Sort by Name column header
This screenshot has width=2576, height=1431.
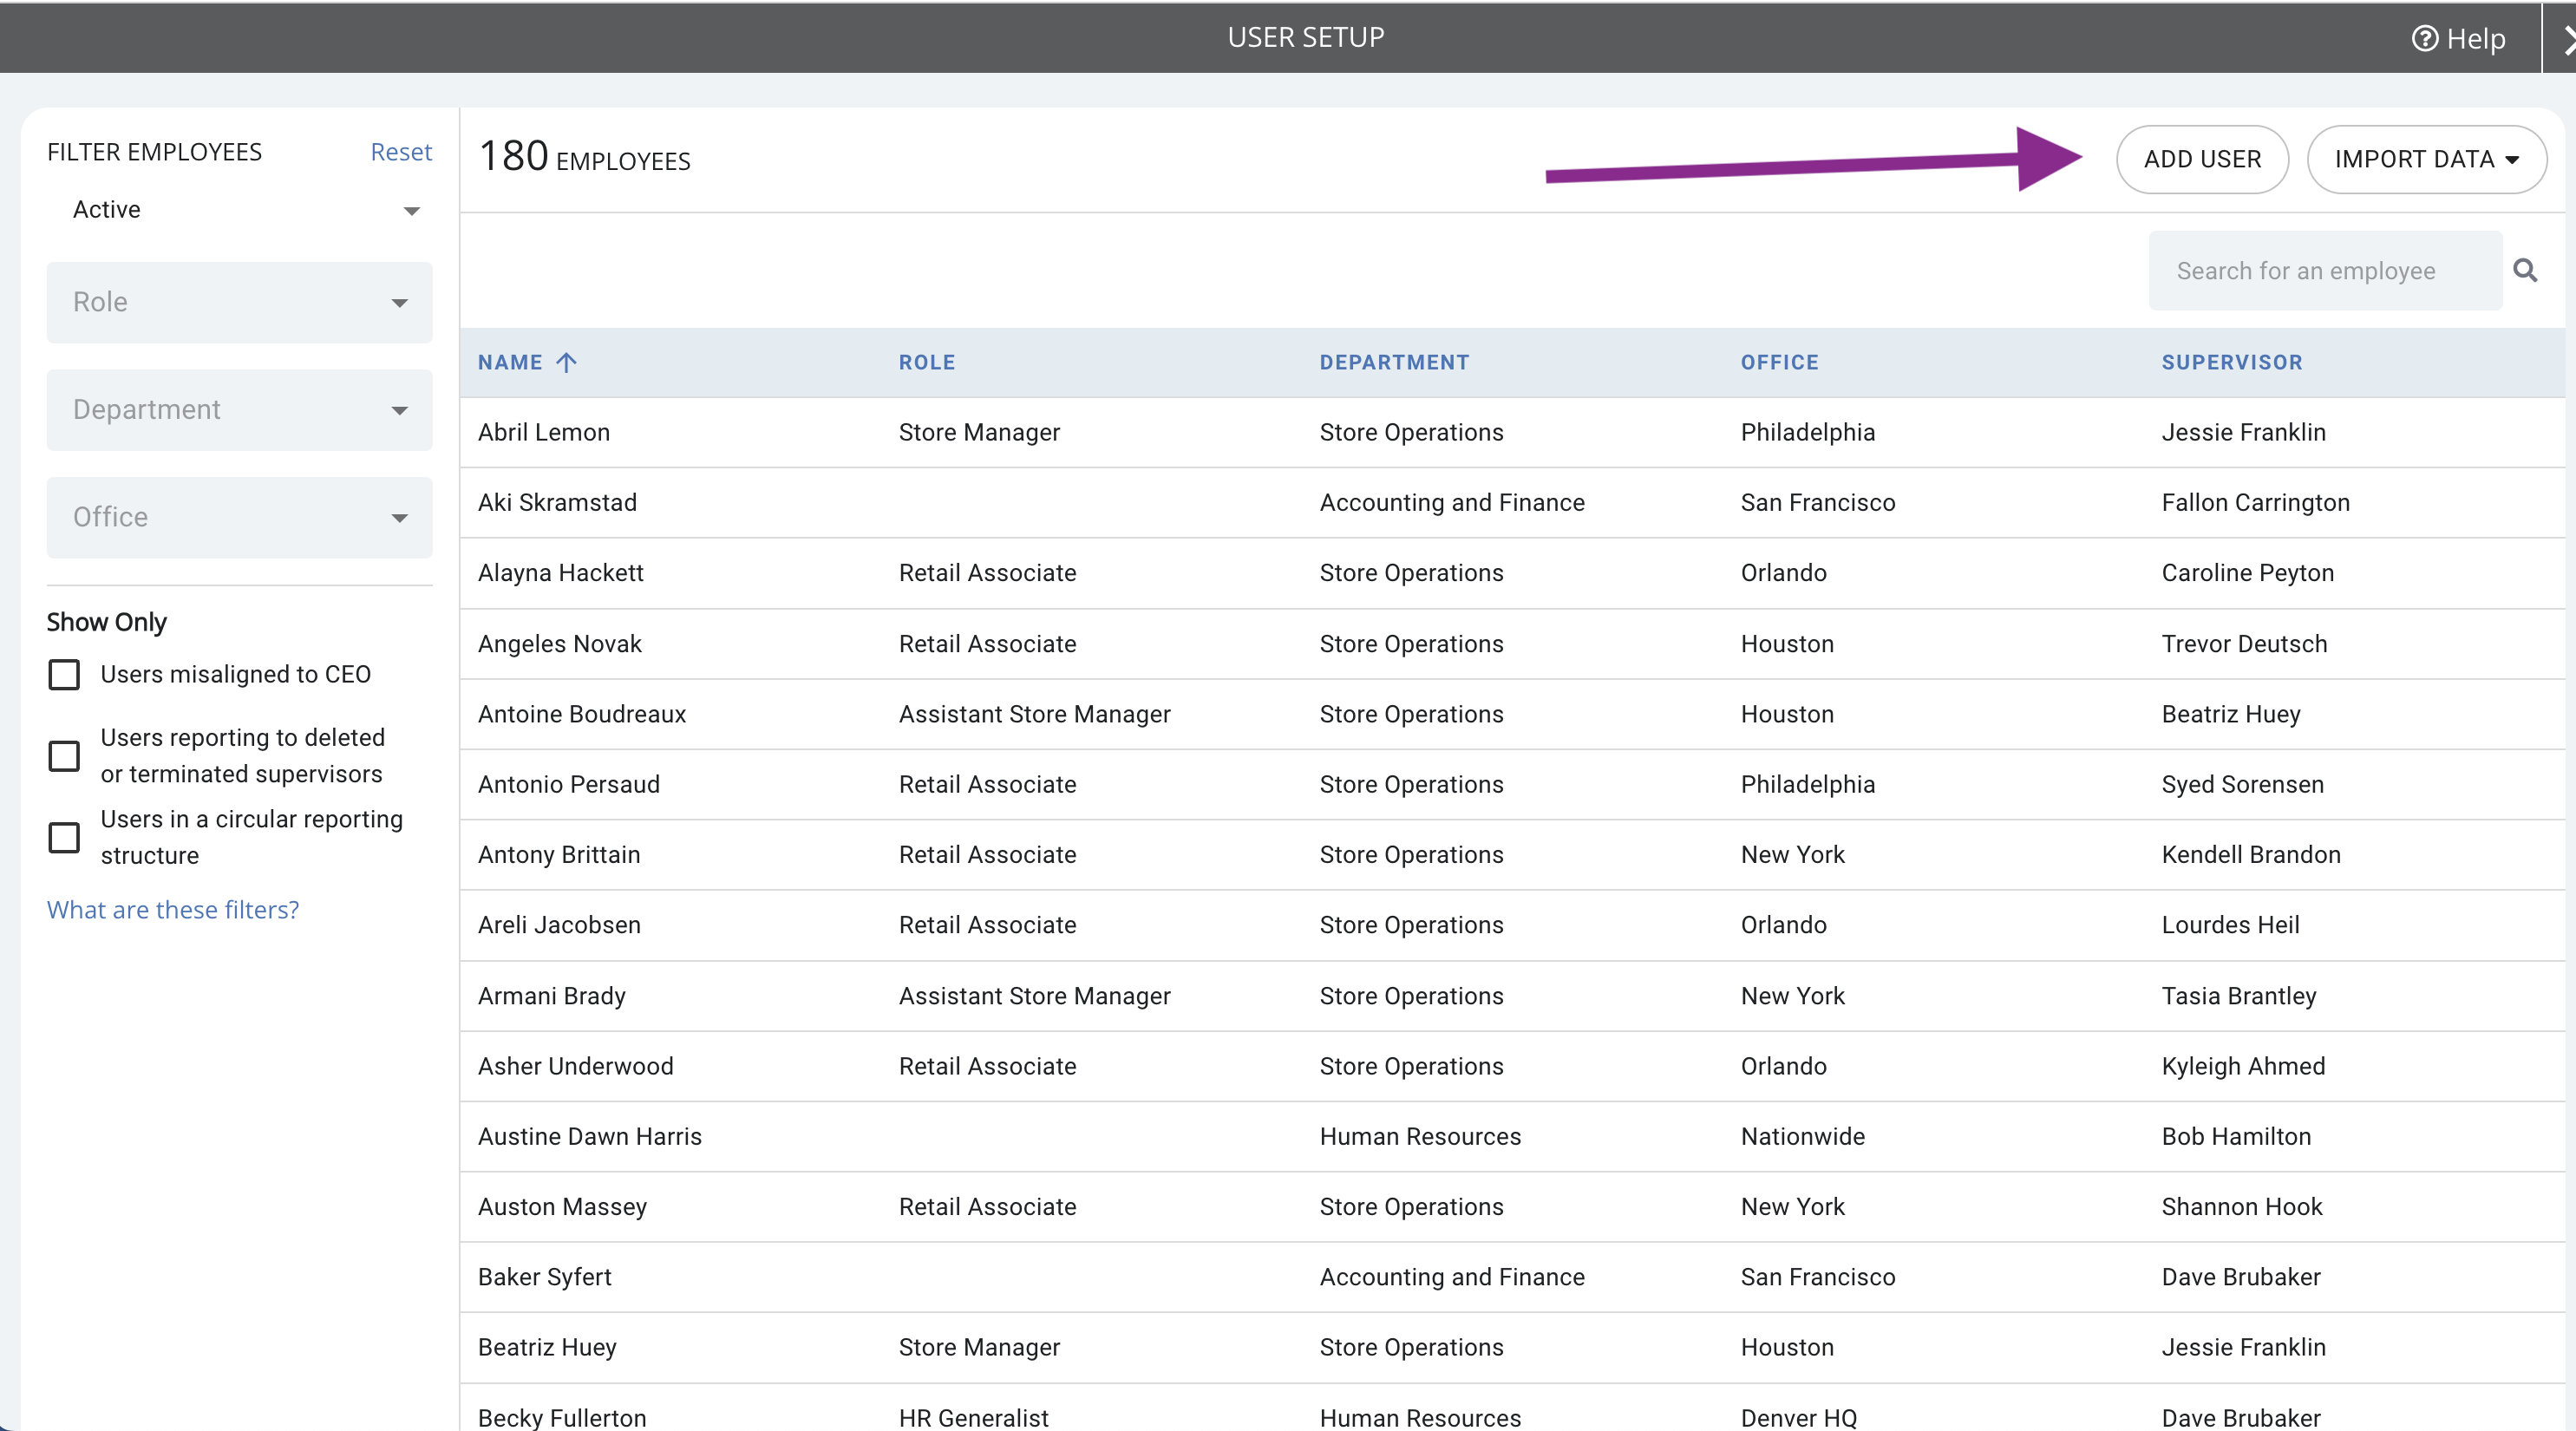[510, 363]
